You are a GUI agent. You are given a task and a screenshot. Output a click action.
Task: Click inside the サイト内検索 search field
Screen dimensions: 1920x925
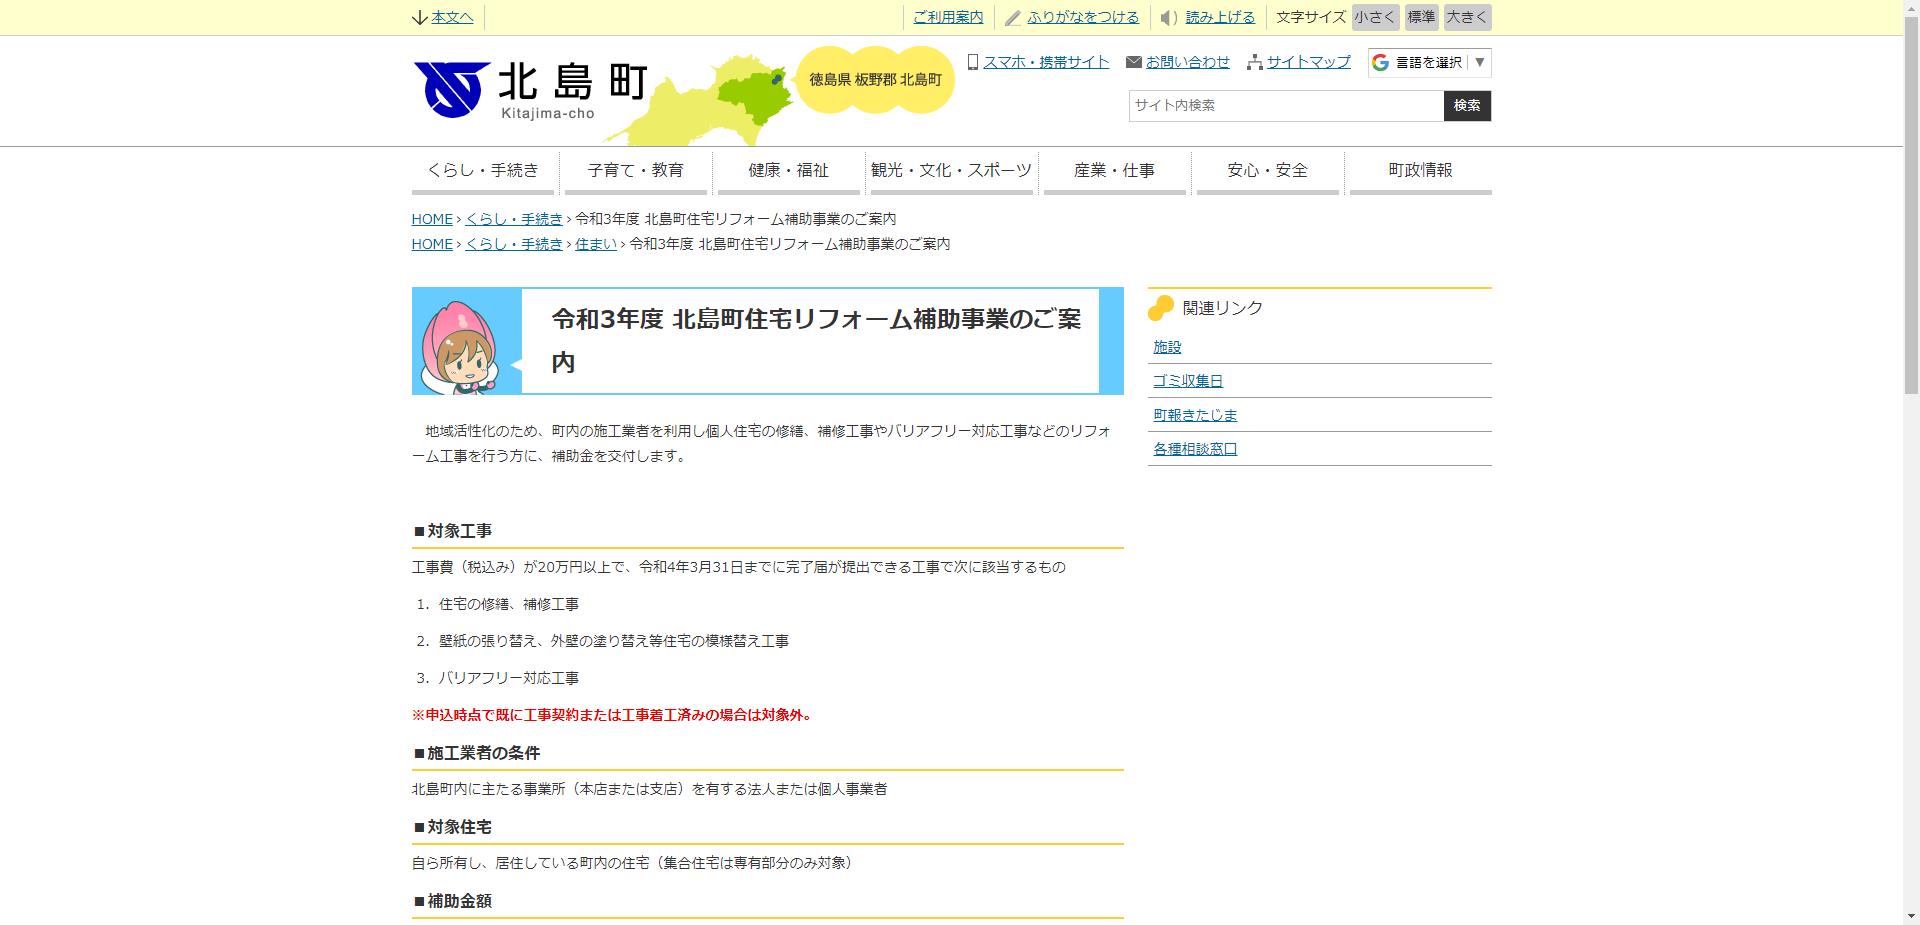tap(1283, 106)
